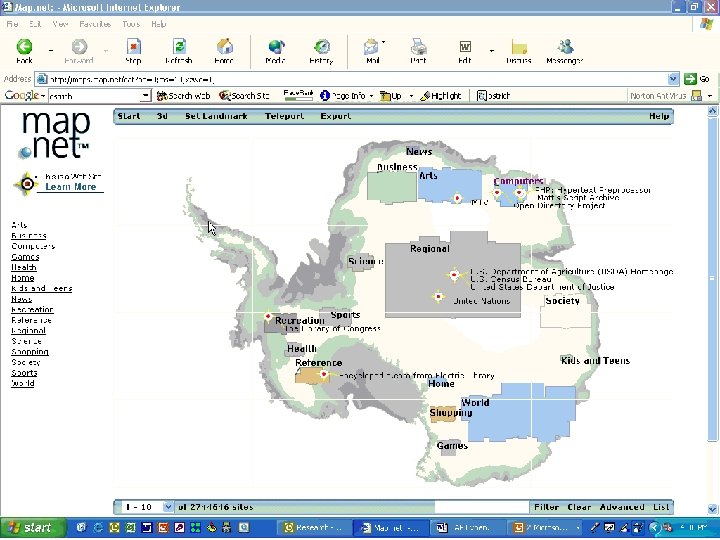Click the Library of Congress site marker
Image resolution: width=720 pixels, height=540 pixels.
[268, 316]
